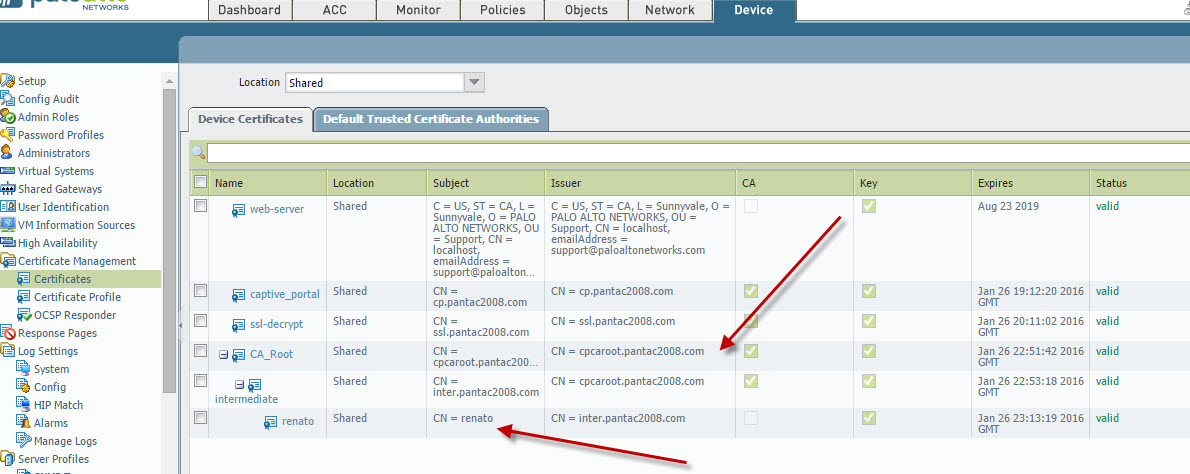This screenshot has width=1190, height=474.
Task: Click the Certificate Management folder icon
Action: (8, 261)
